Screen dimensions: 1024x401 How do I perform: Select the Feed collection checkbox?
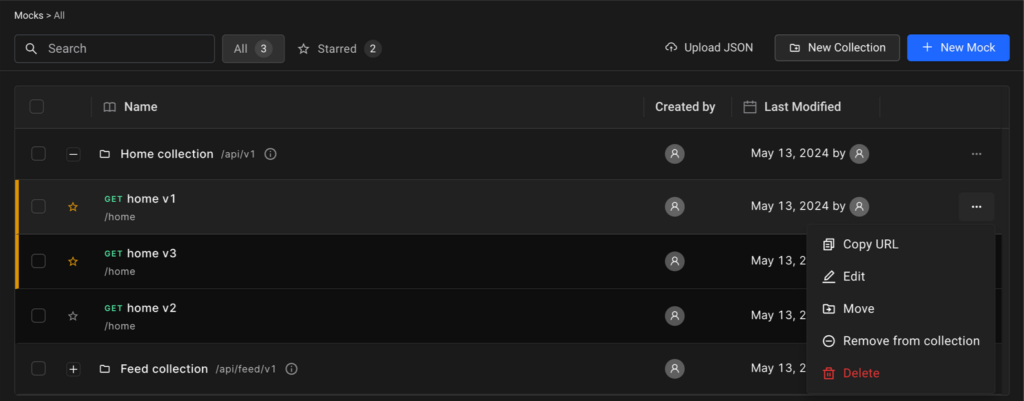click(x=38, y=369)
